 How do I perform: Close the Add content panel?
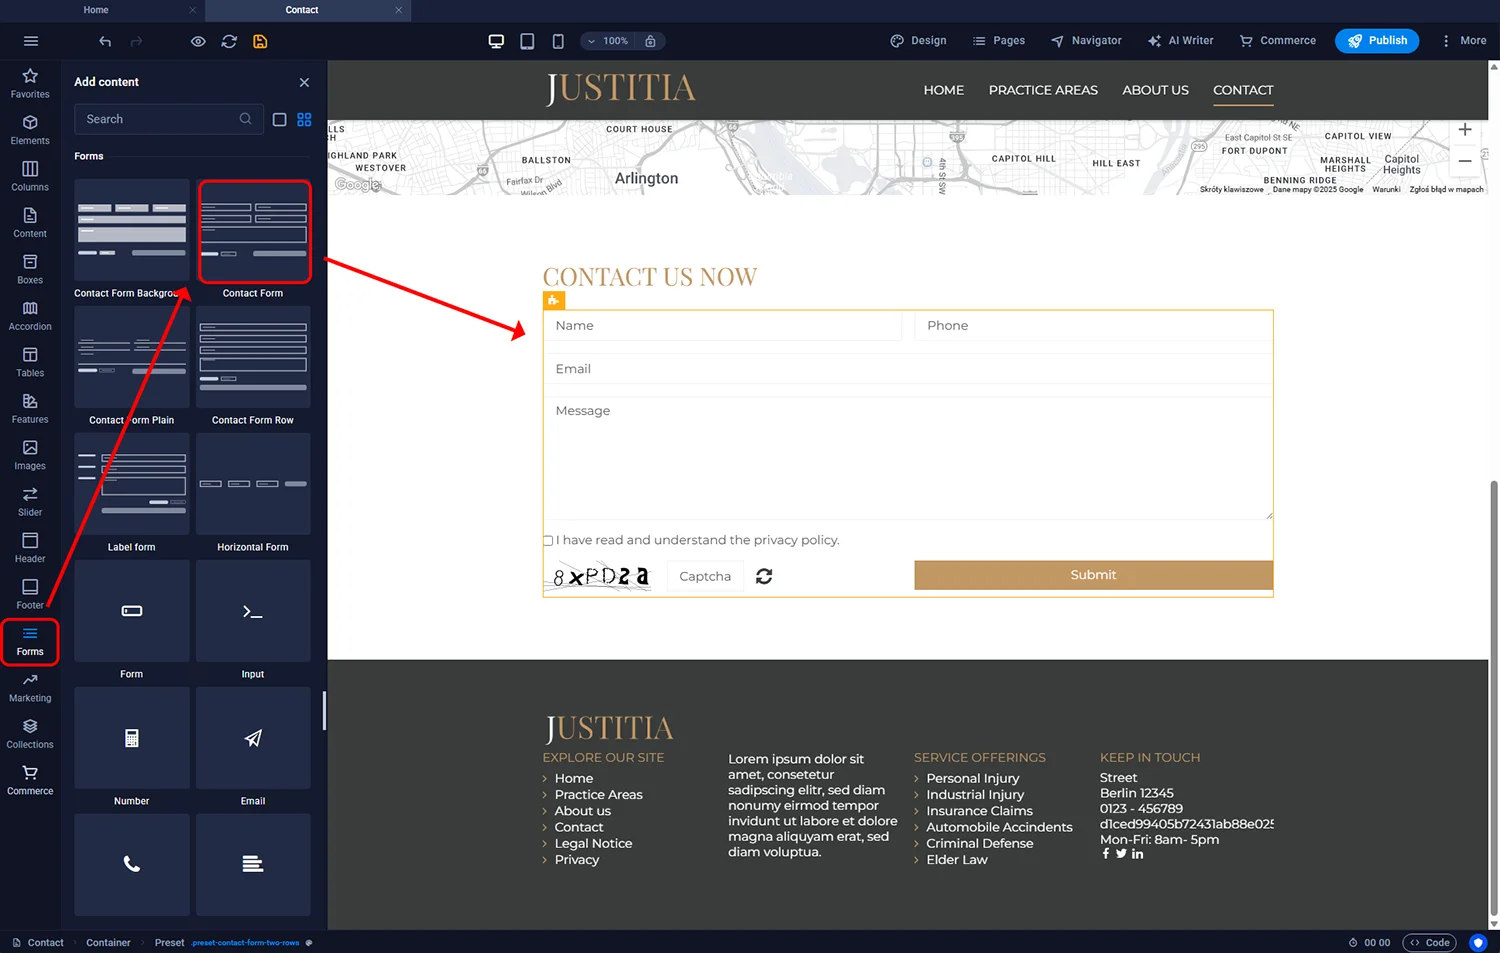coord(304,82)
